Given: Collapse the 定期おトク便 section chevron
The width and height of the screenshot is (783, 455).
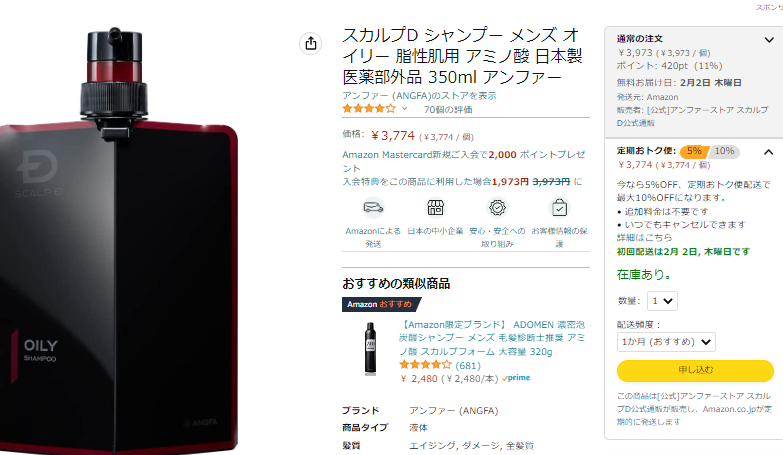Looking at the screenshot, I should click(x=769, y=152).
